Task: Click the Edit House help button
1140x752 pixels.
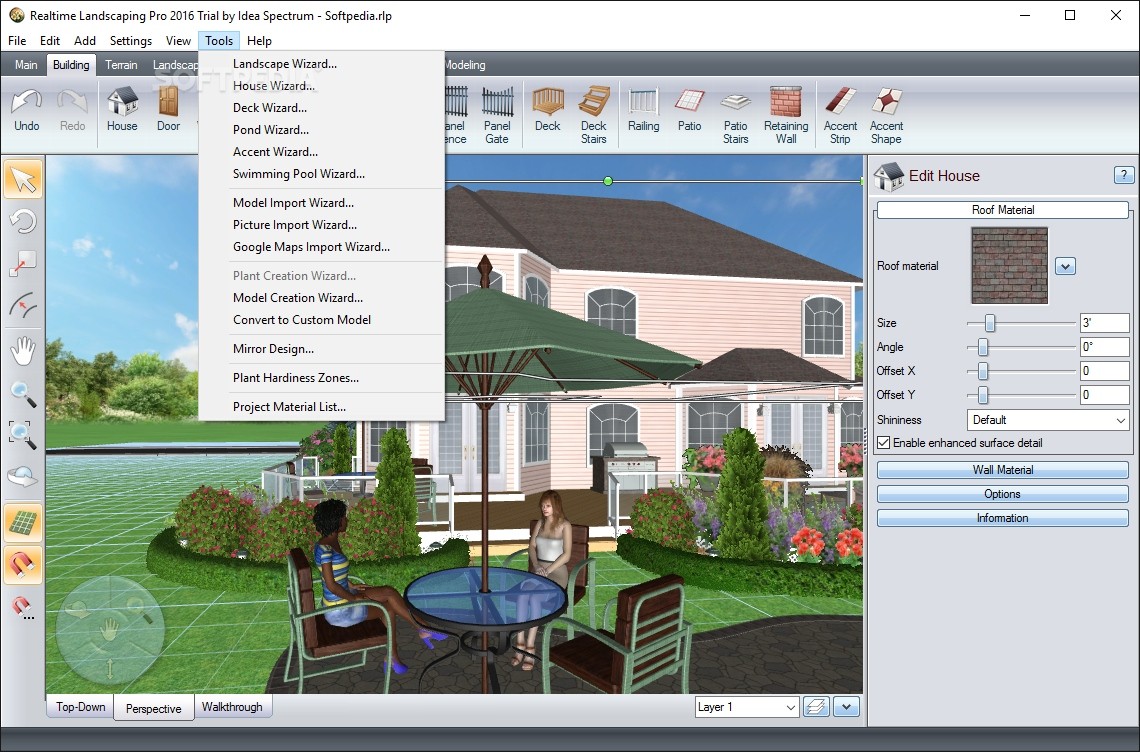Action: click(1123, 175)
